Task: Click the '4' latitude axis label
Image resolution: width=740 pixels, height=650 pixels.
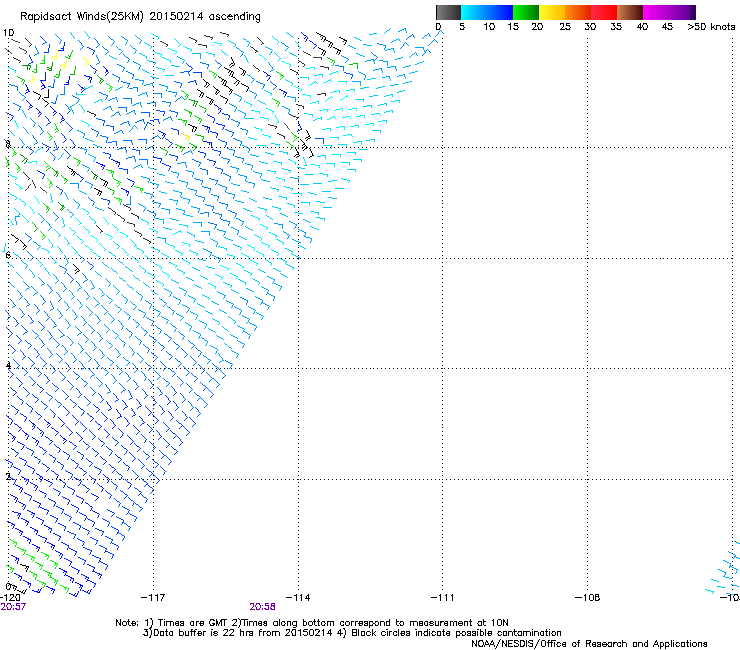Action: click(8, 366)
